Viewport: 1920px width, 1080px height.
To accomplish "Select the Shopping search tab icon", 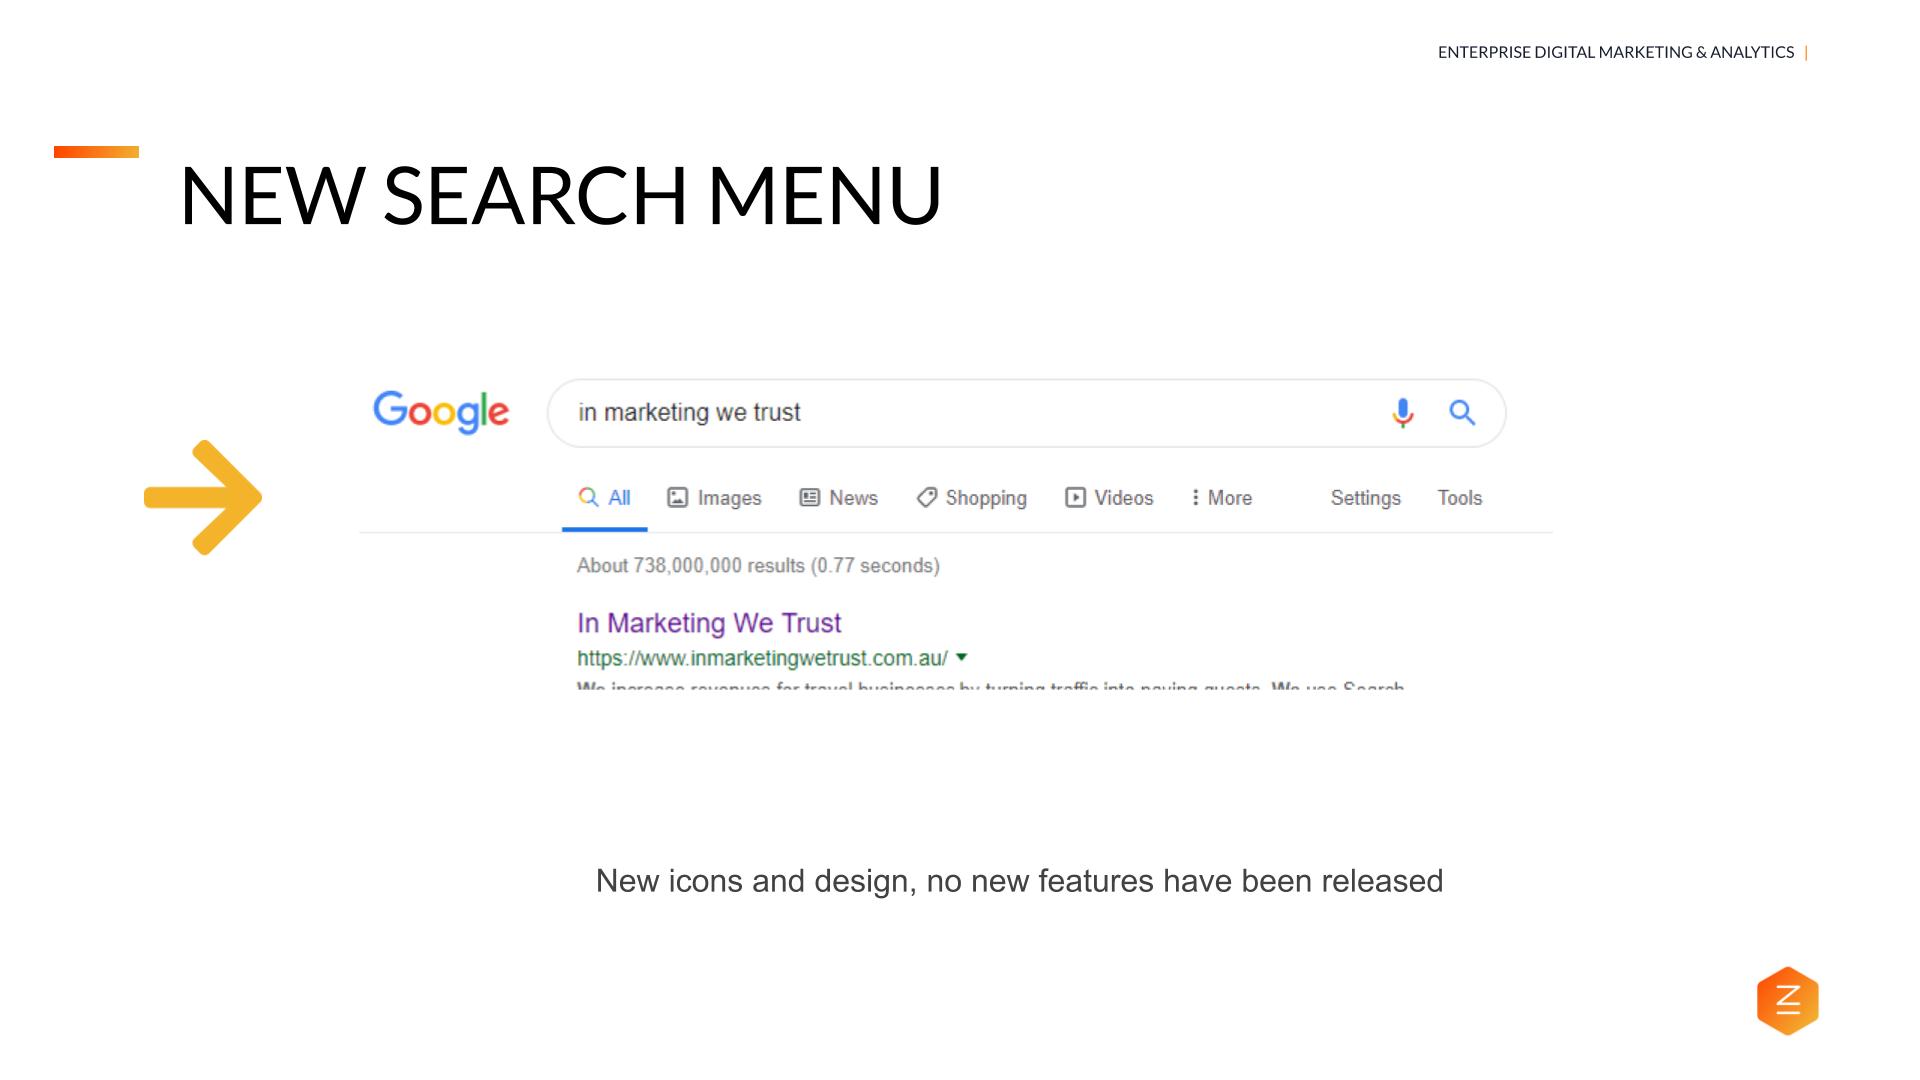I will 923,497.
